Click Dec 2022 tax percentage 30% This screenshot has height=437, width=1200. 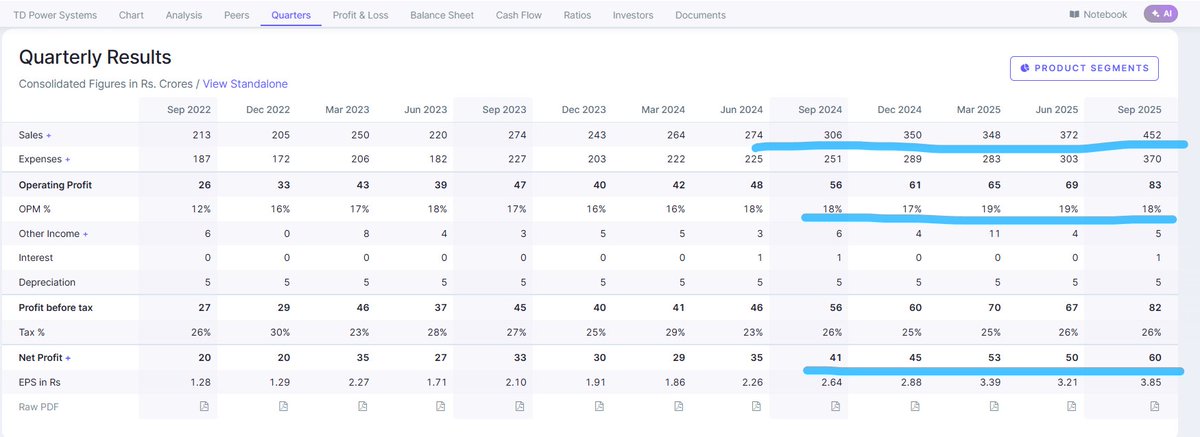coord(280,332)
